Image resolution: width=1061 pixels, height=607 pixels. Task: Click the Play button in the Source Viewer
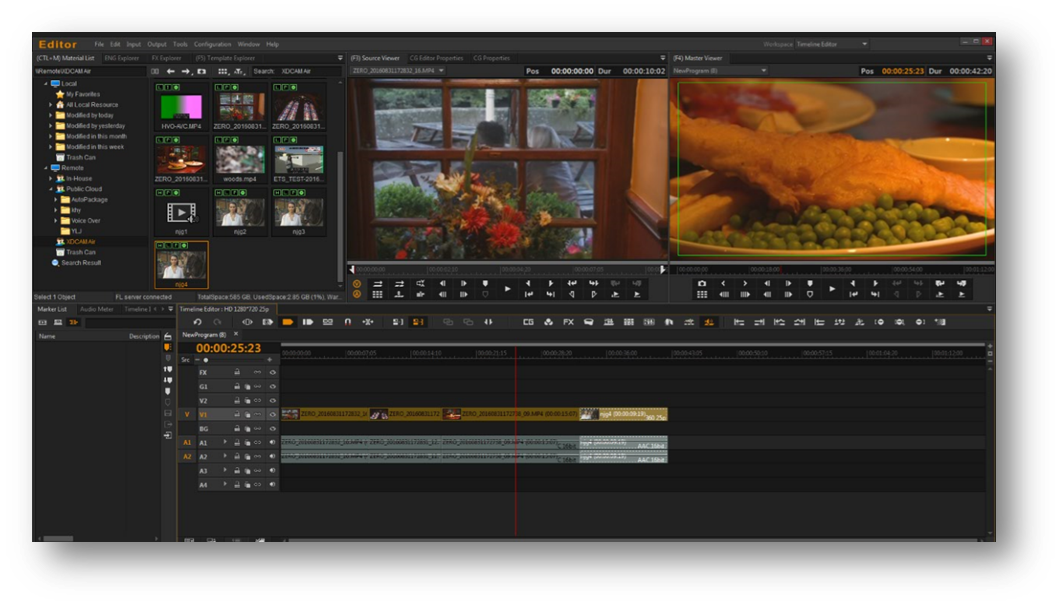(x=507, y=290)
